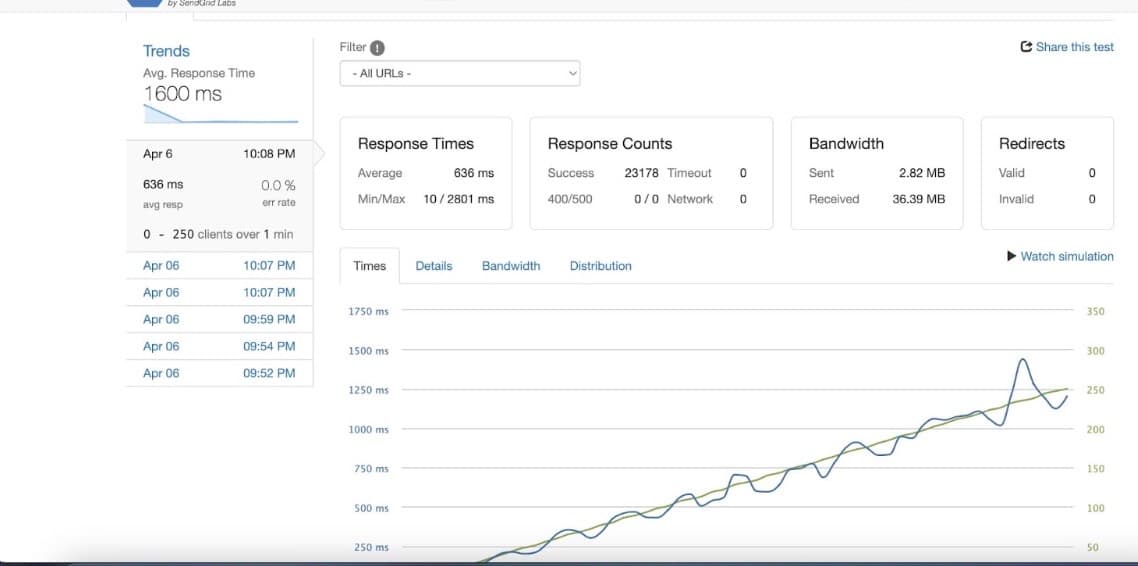Click the Min/Max 10 / 2801 ms value
Screen dimensions: 1138x566
click(459, 199)
